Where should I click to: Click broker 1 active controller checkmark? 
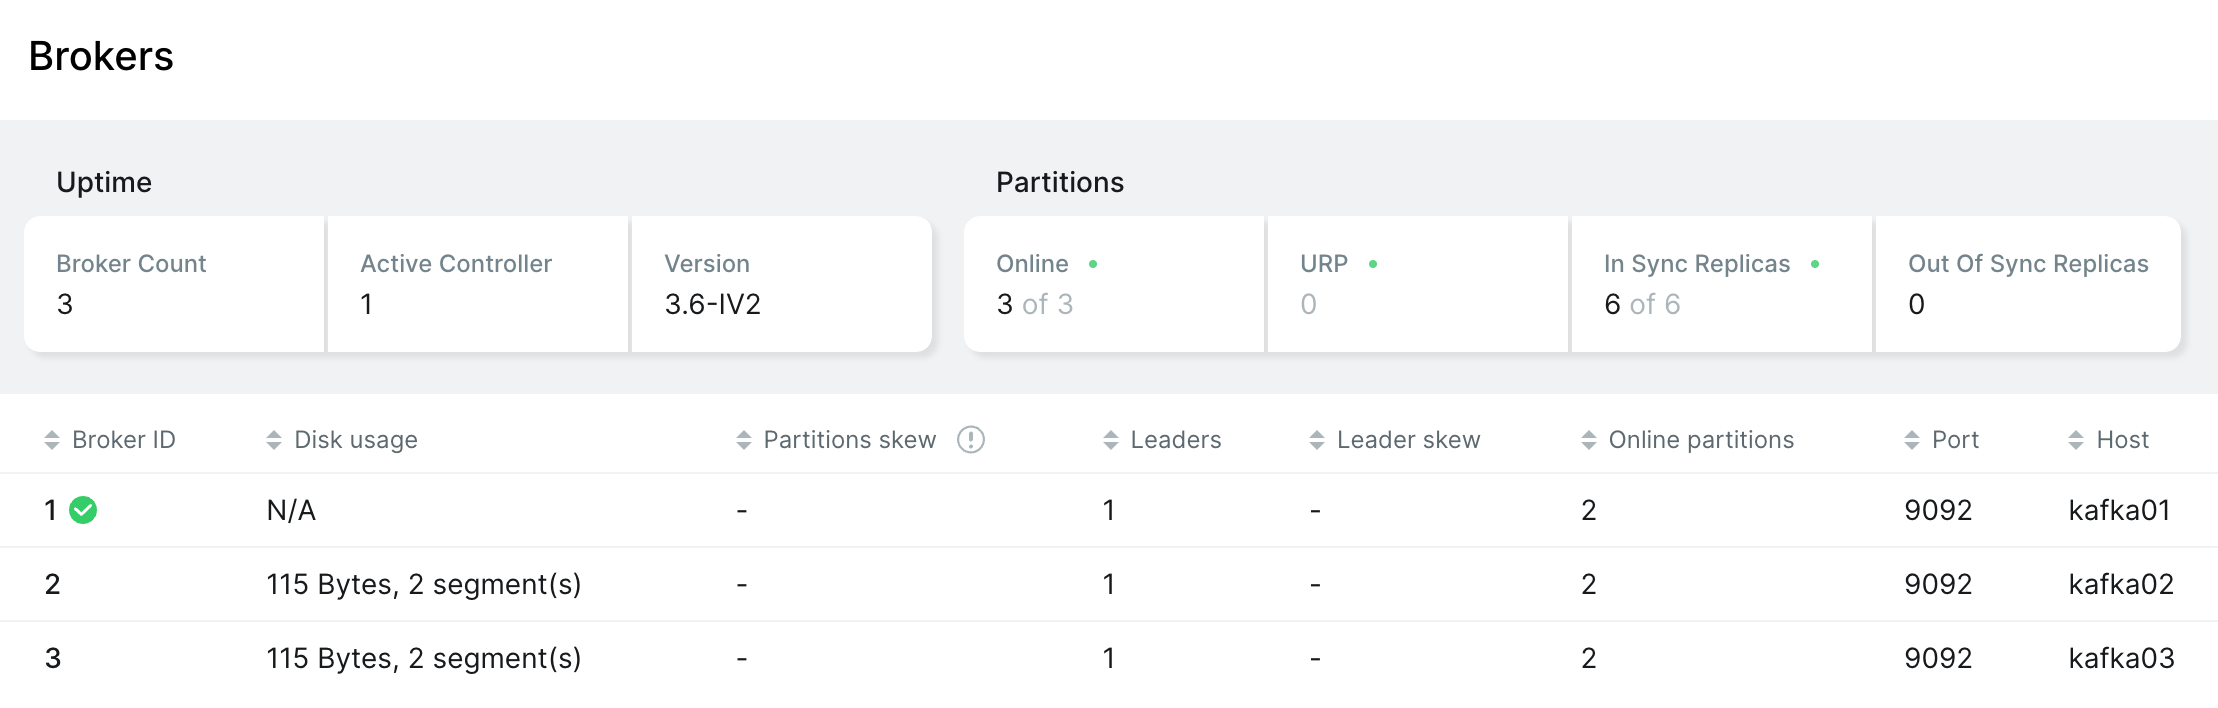(83, 510)
